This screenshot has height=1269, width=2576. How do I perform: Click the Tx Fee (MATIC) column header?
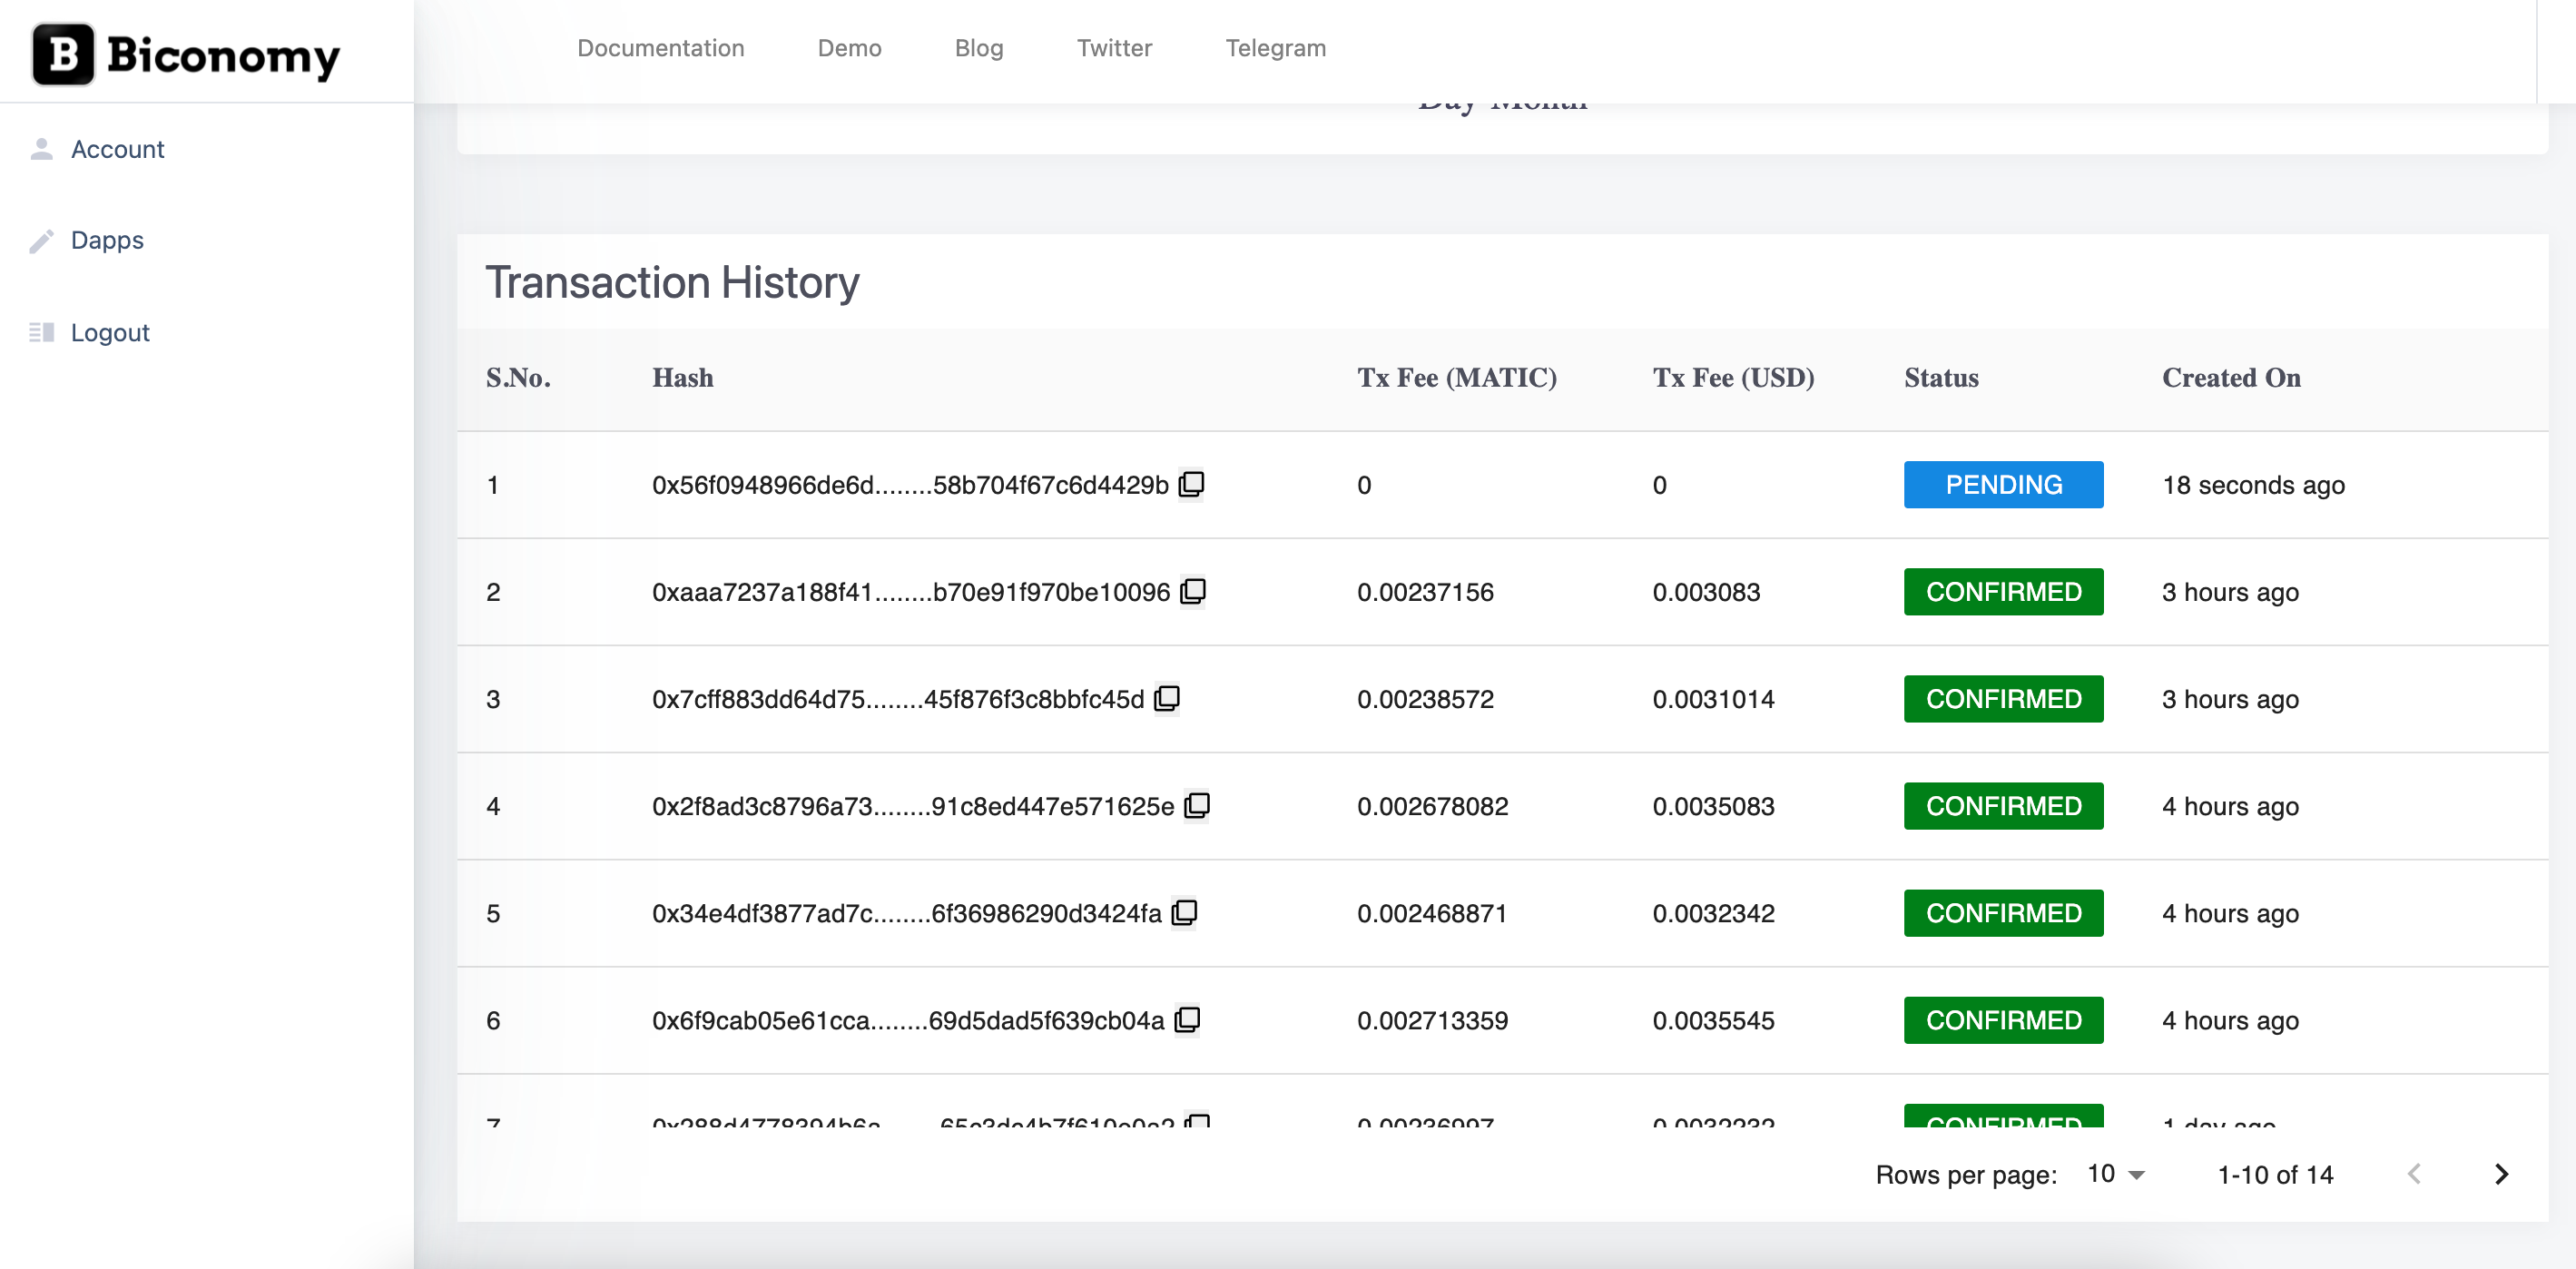1456,378
